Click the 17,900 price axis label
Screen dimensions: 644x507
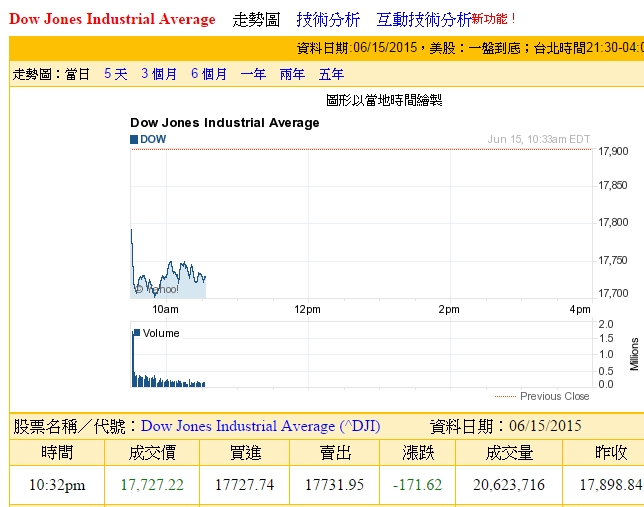[613, 151]
